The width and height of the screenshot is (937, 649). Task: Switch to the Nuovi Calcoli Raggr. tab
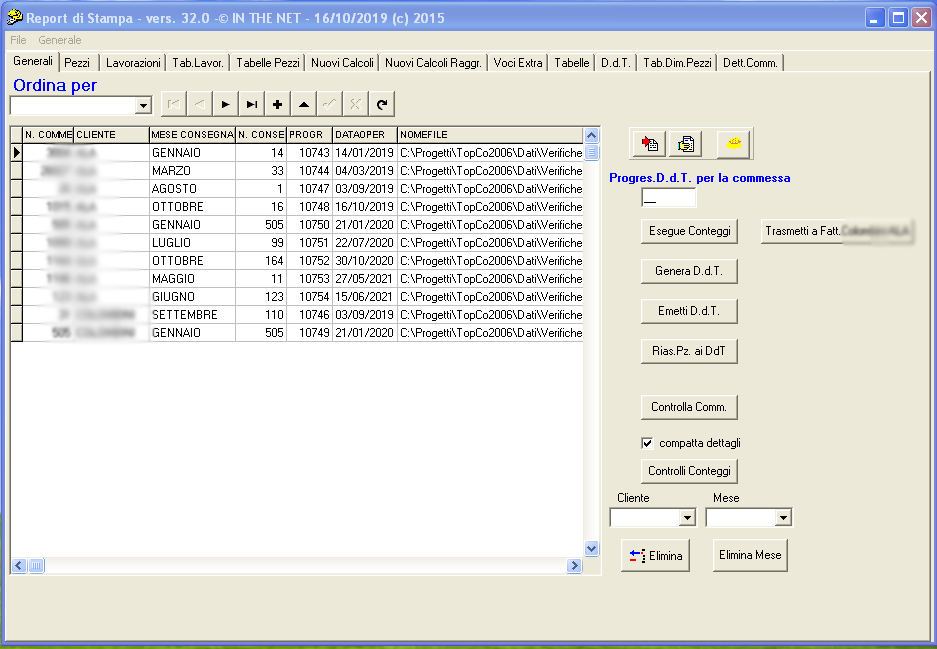click(433, 63)
